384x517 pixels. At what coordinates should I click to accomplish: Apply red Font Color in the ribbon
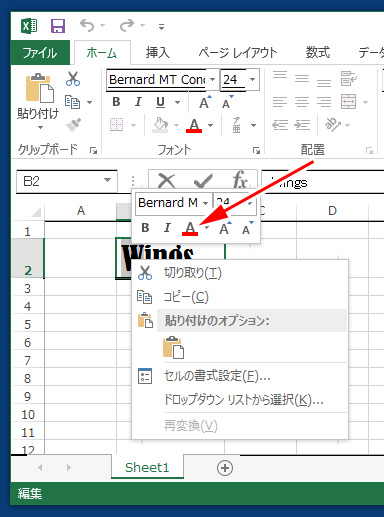(x=194, y=125)
